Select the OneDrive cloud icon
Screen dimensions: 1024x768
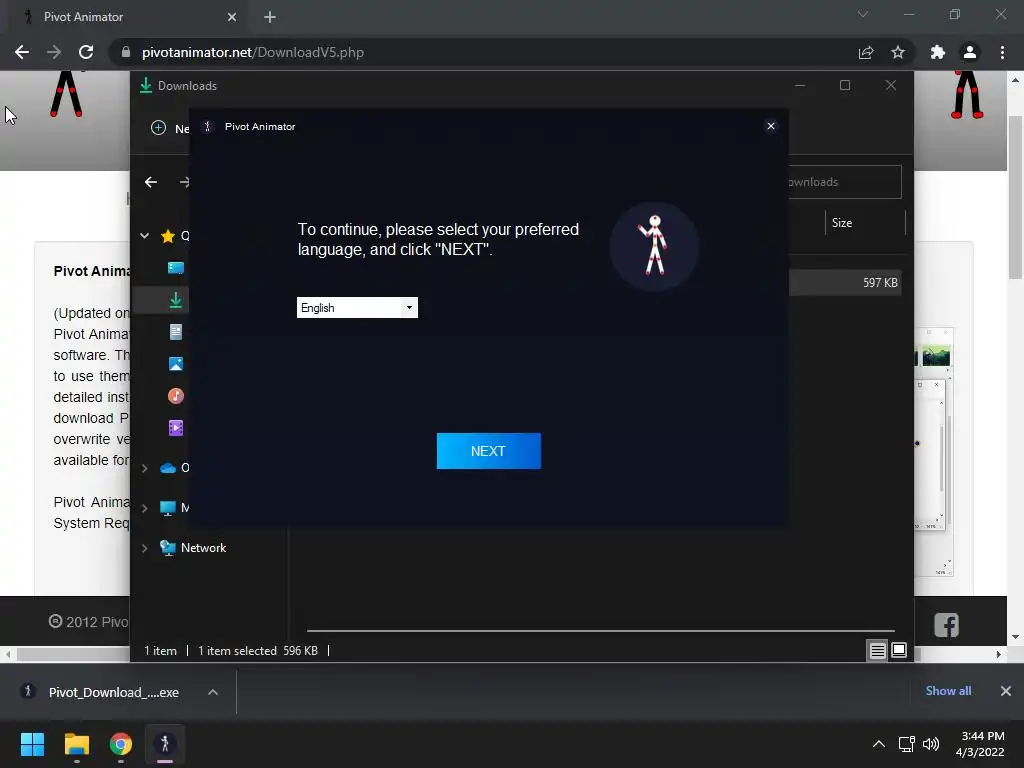pyautogui.click(x=168, y=468)
